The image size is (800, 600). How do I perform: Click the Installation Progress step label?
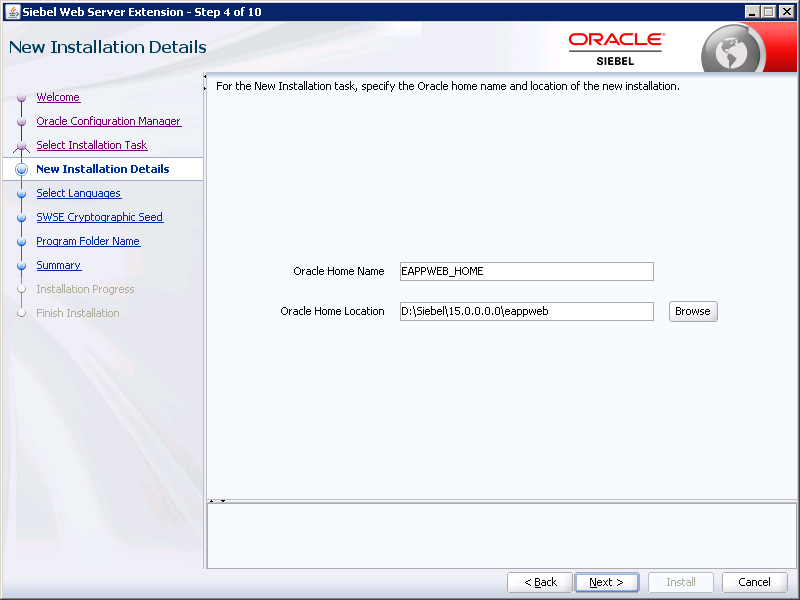tap(85, 289)
